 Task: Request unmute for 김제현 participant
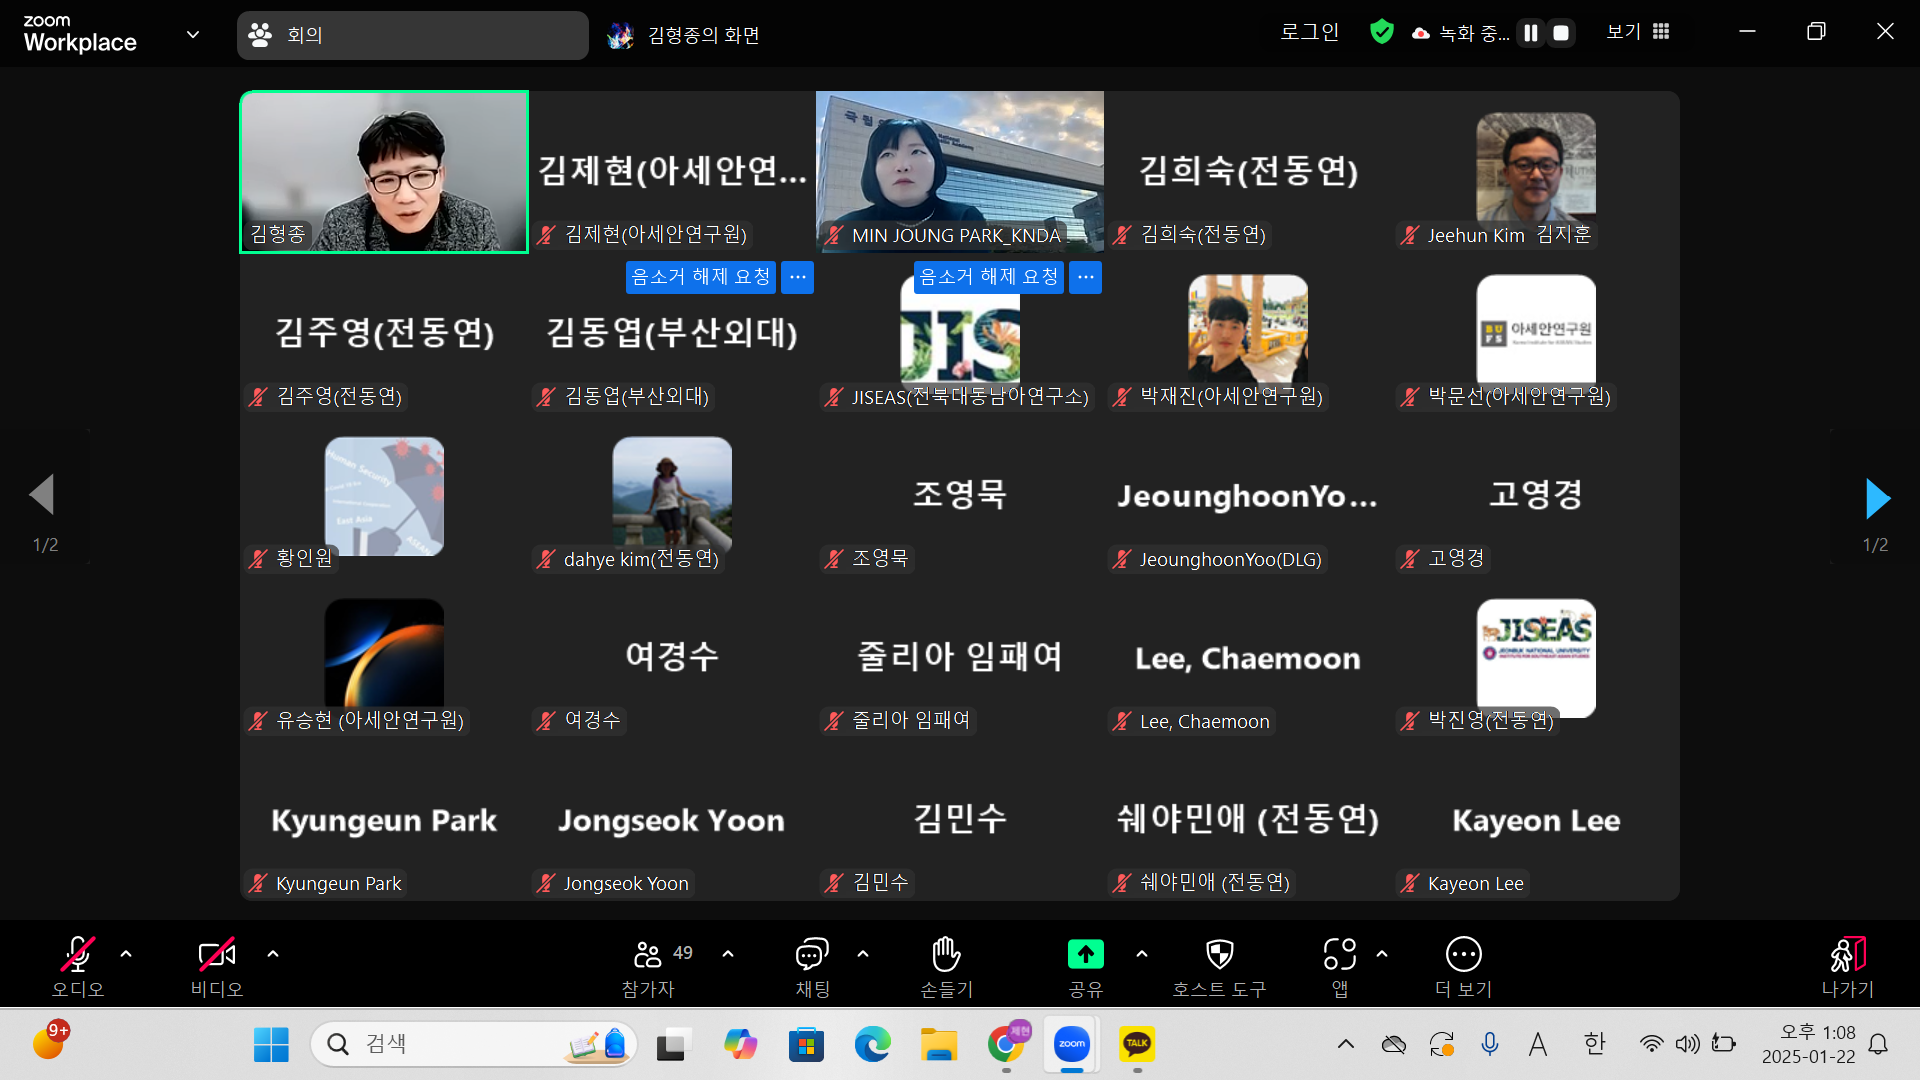(700, 277)
